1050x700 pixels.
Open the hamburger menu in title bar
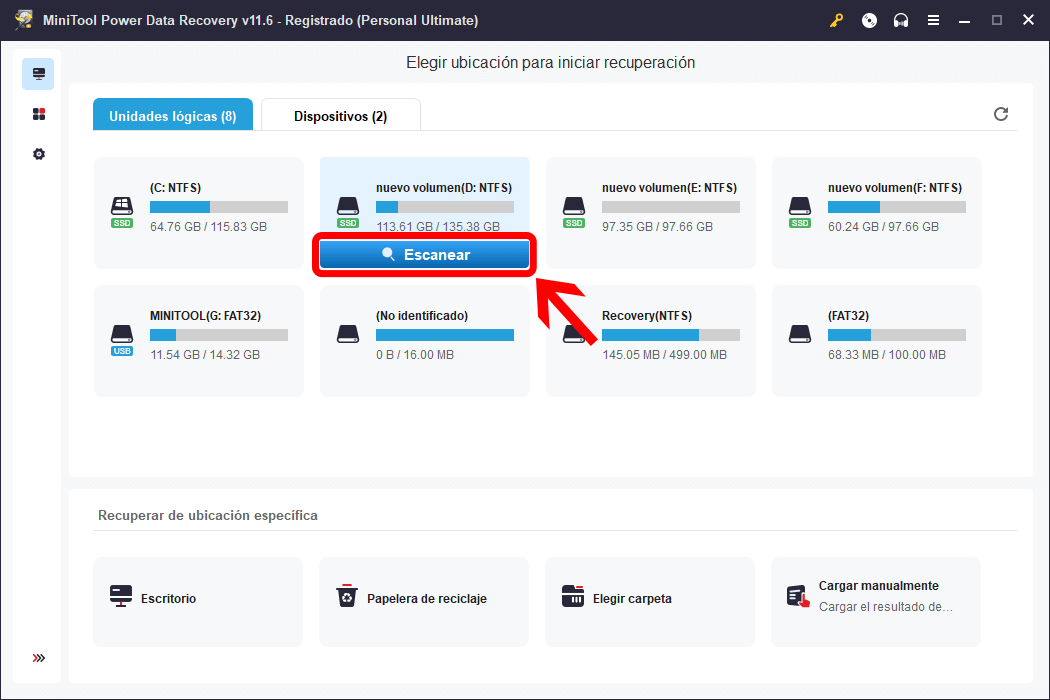[x=933, y=20]
